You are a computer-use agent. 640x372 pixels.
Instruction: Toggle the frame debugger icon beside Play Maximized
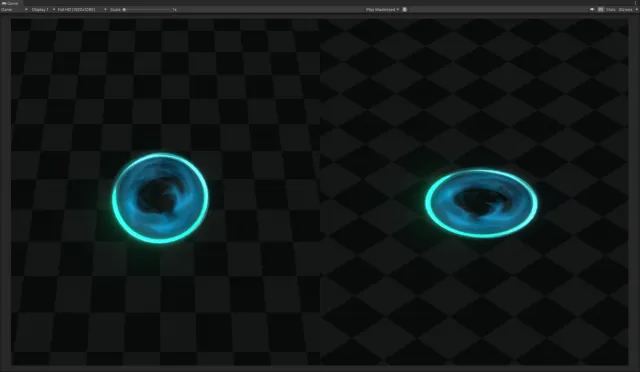coord(405,9)
